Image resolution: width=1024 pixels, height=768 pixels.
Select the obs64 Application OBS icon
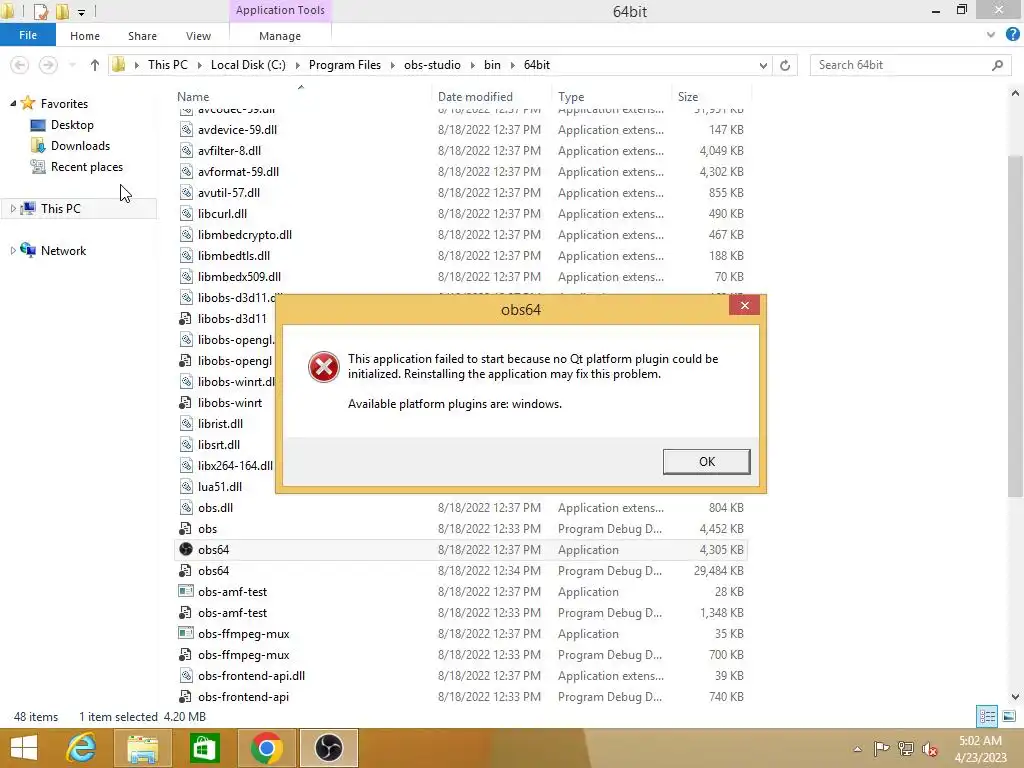click(x=186, y=549)
